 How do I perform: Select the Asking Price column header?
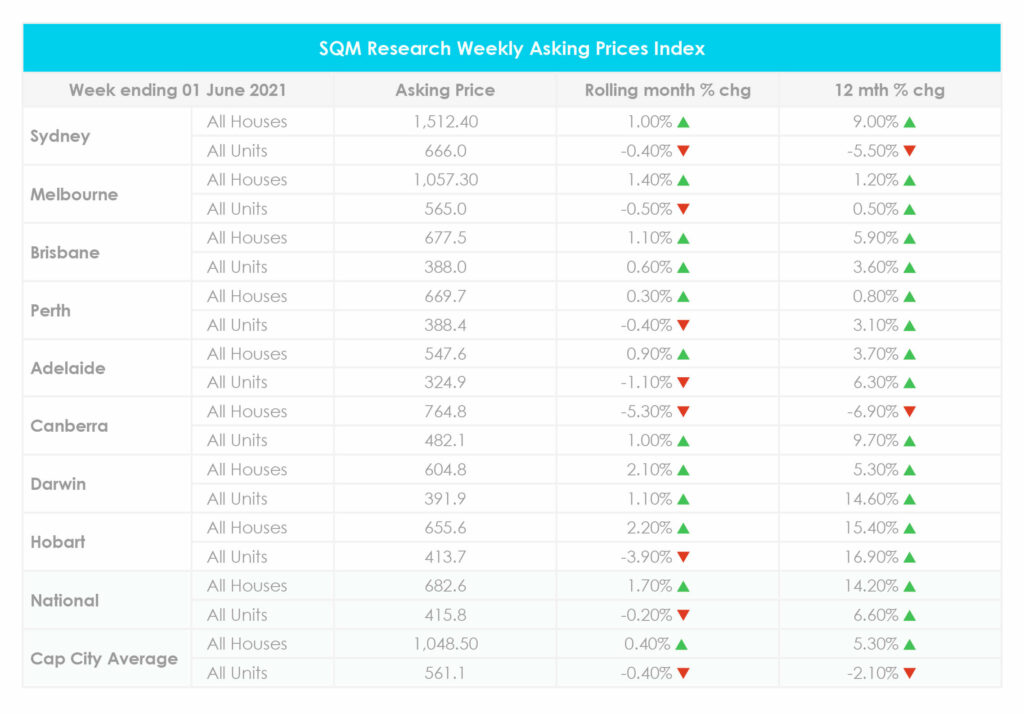pyautogui.click(x=445, y=90)
